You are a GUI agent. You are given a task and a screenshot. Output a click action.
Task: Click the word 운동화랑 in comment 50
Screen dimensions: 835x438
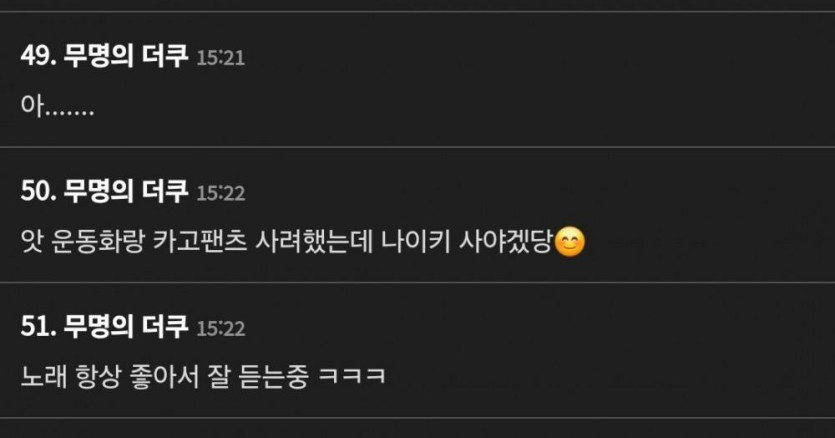pyautogui.click(x=98, y=242)
